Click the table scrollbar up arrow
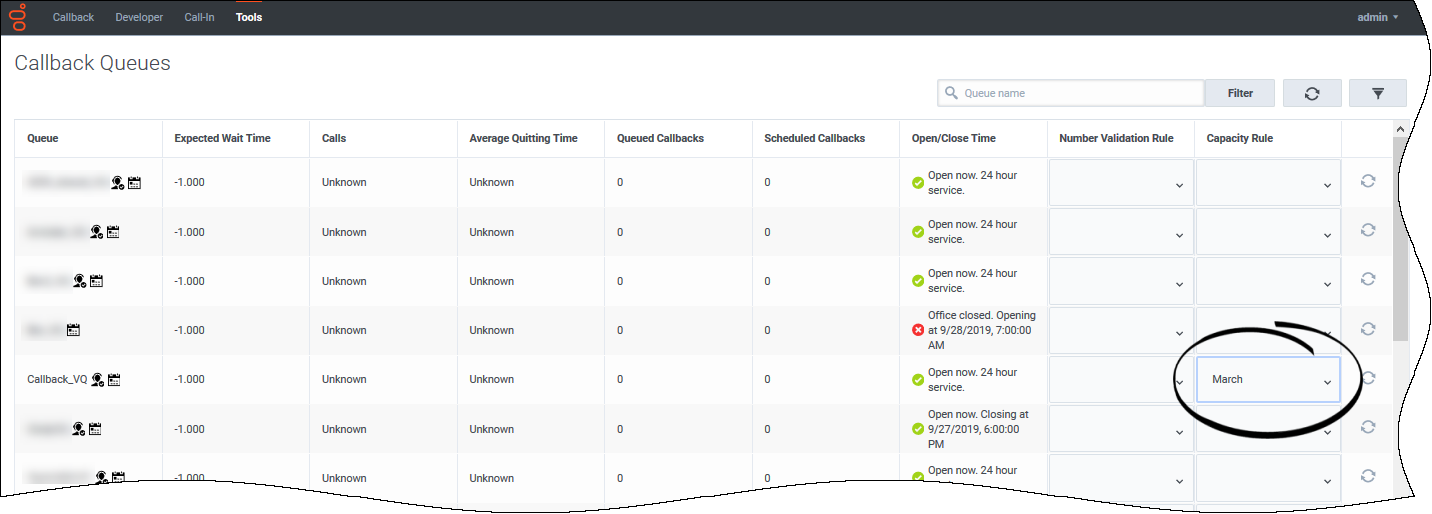The height and width of the screenshot is (514, 1432). (1400, 129)
